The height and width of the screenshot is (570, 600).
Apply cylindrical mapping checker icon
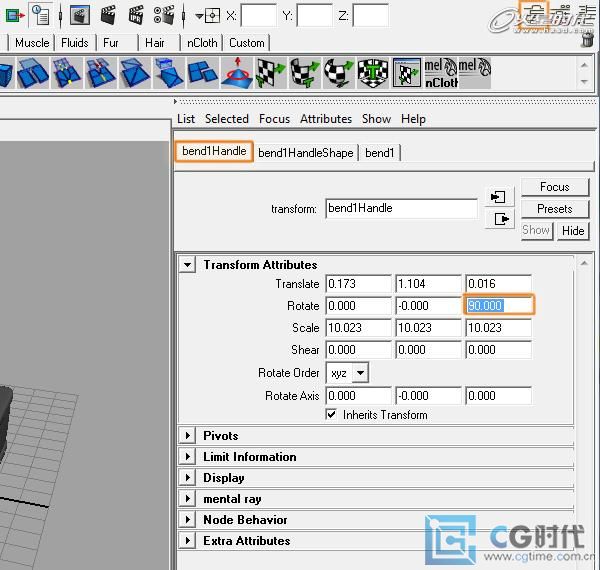(x=305, y=73)
